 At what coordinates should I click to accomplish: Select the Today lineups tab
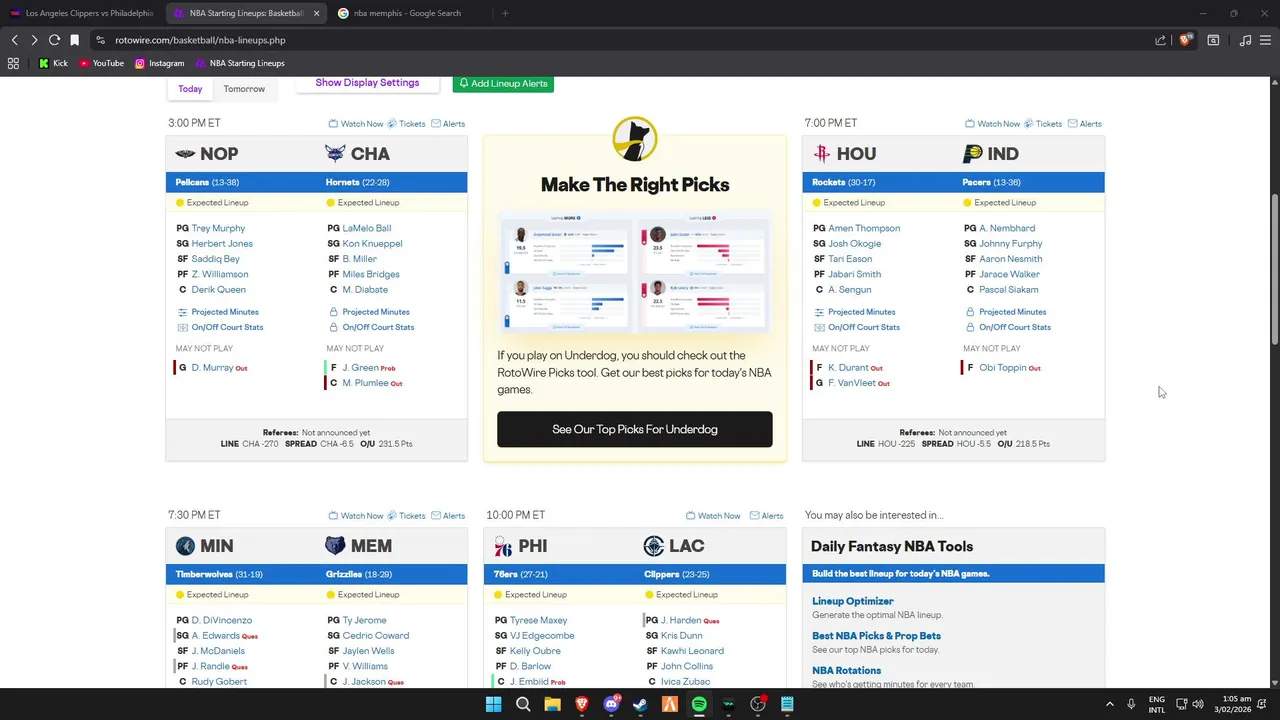(x=190, y=89)
